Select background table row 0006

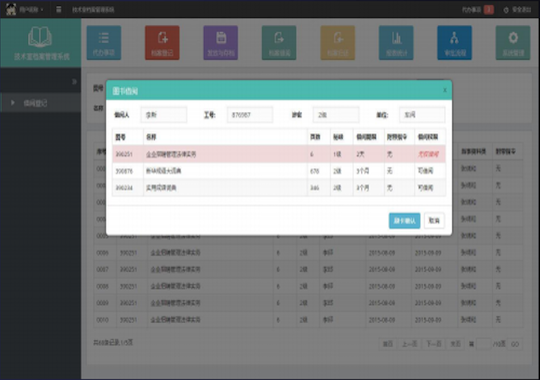click(308, 253)
